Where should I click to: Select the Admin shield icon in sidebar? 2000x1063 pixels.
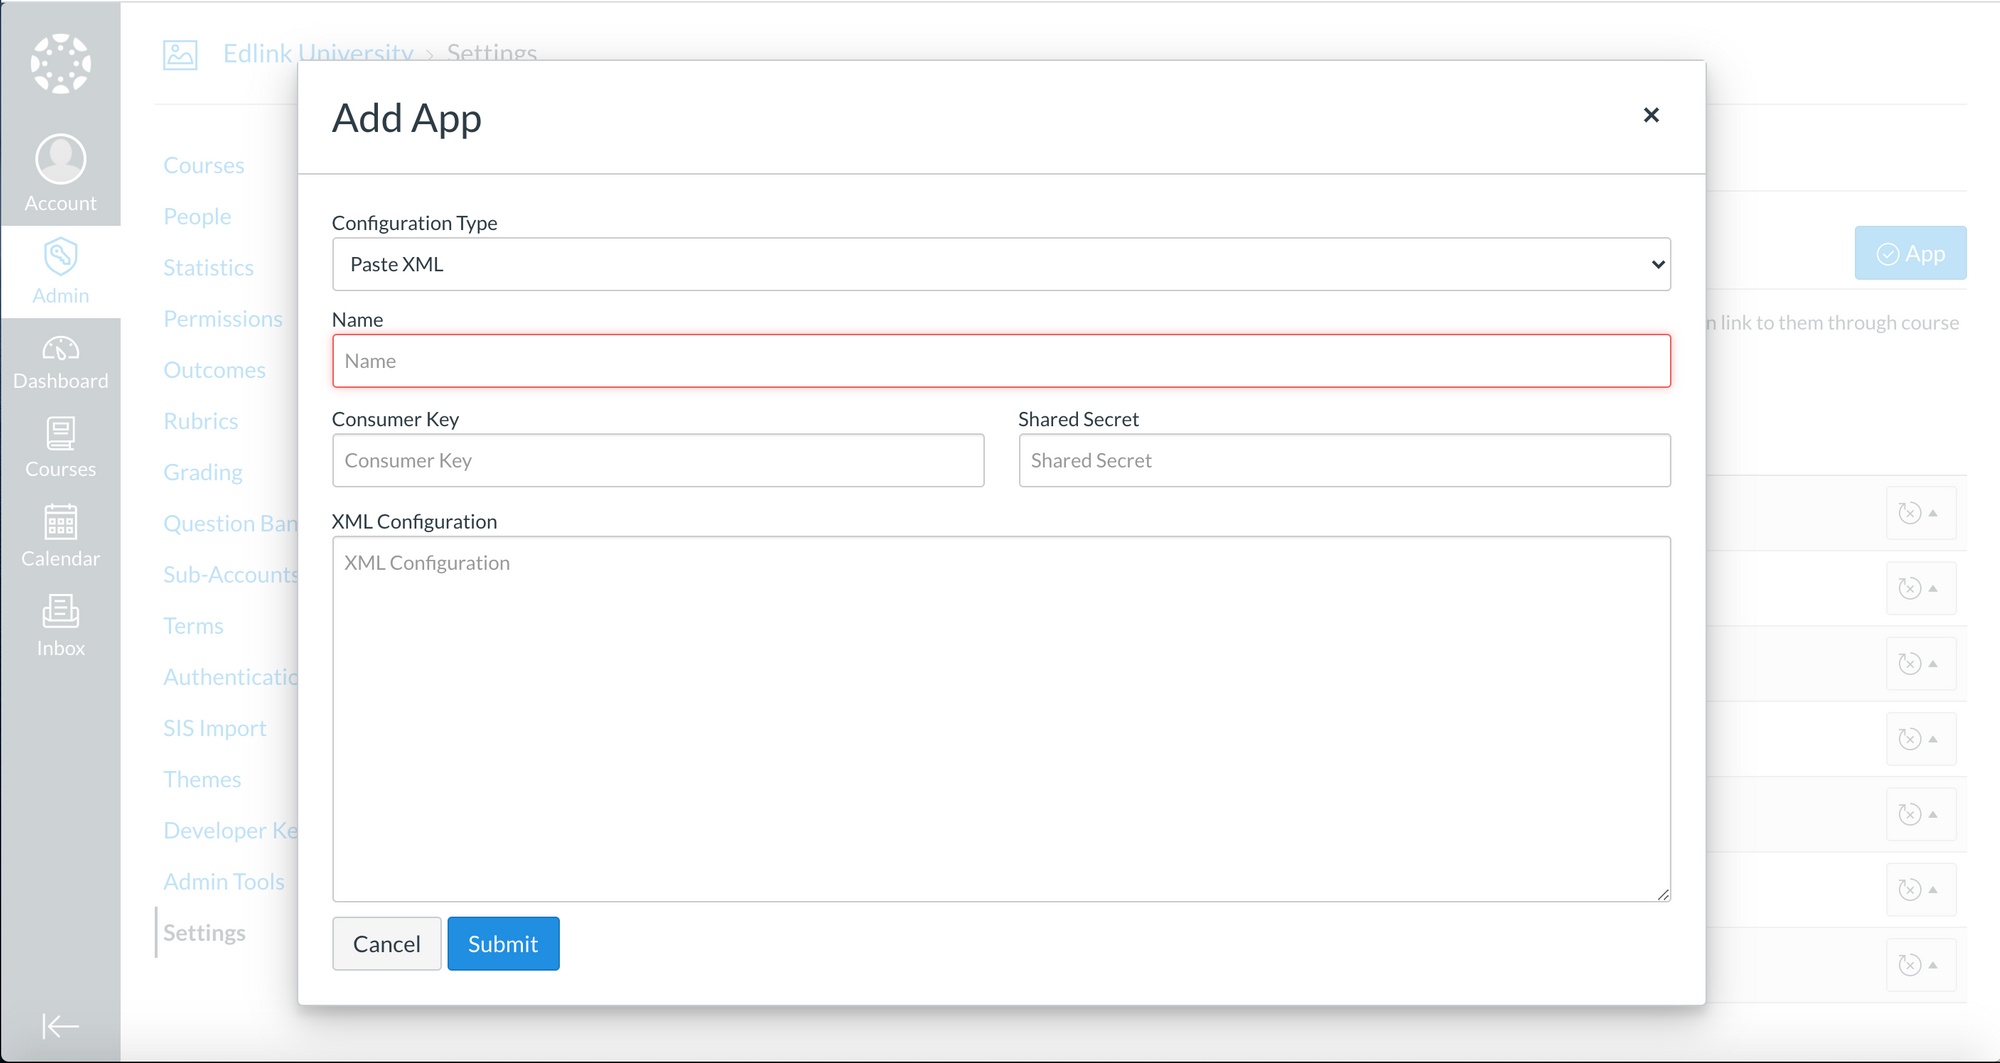[60, 257]
